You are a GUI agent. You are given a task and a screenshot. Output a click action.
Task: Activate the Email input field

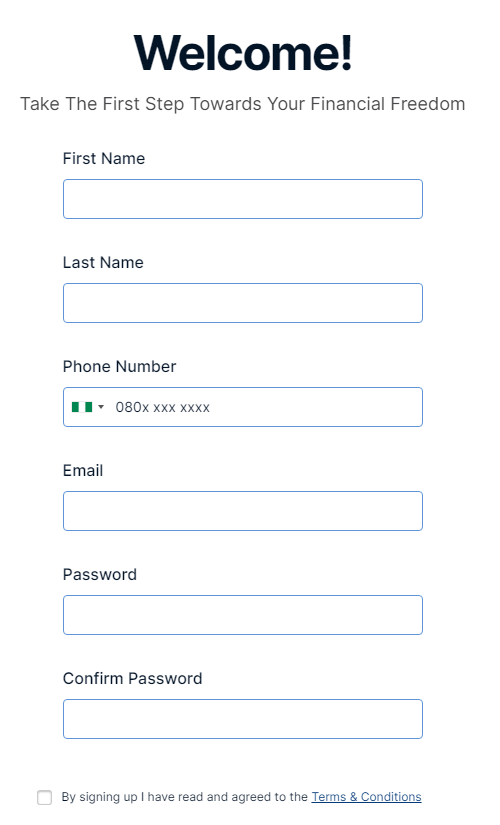pos(243,511)
